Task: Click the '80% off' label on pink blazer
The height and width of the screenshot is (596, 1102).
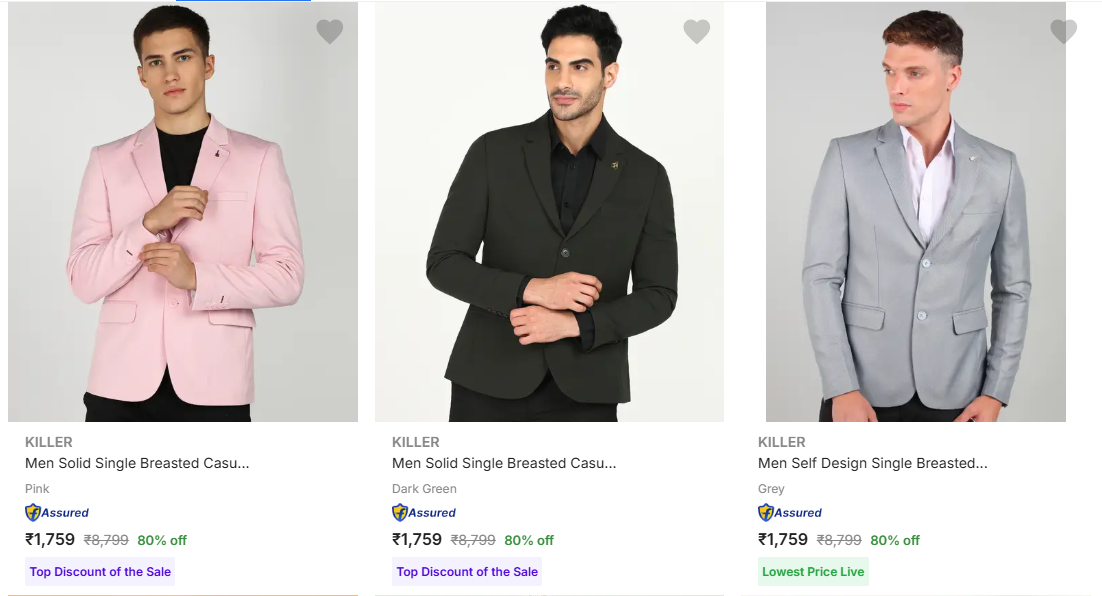Action: click(x=162, y=540)
